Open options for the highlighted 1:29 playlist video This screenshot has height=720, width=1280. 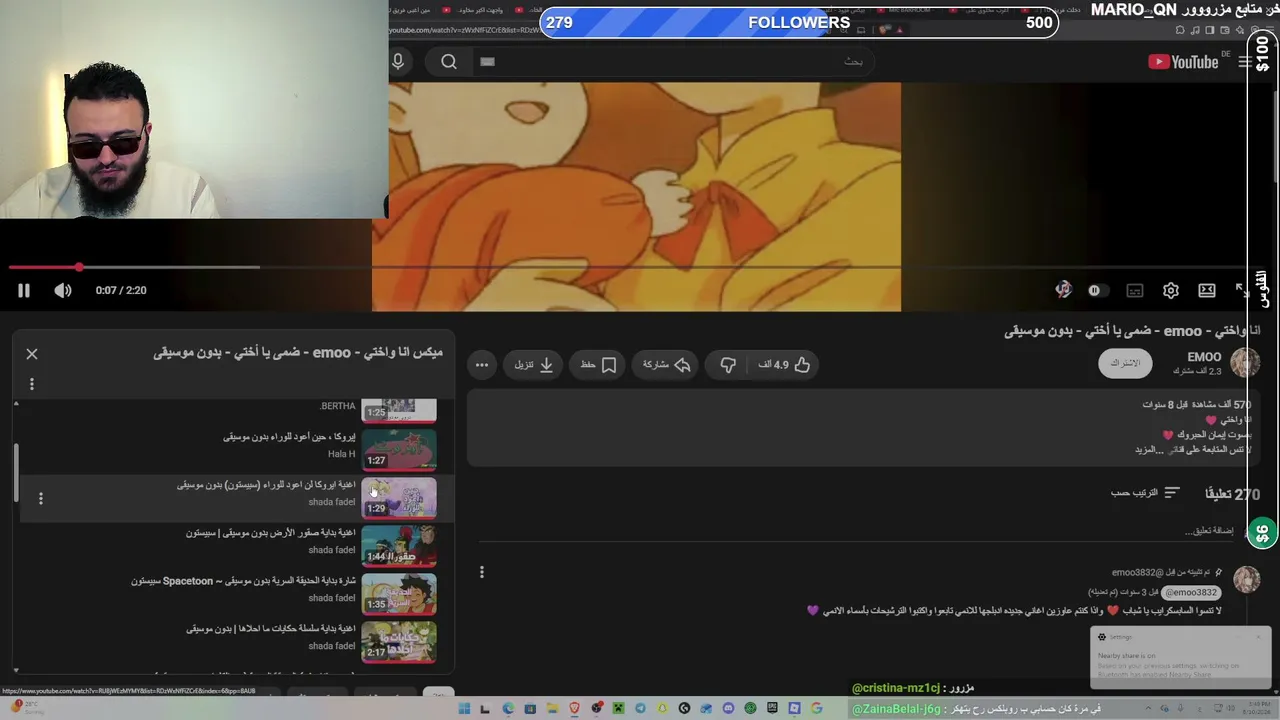(x=41, y=498)
